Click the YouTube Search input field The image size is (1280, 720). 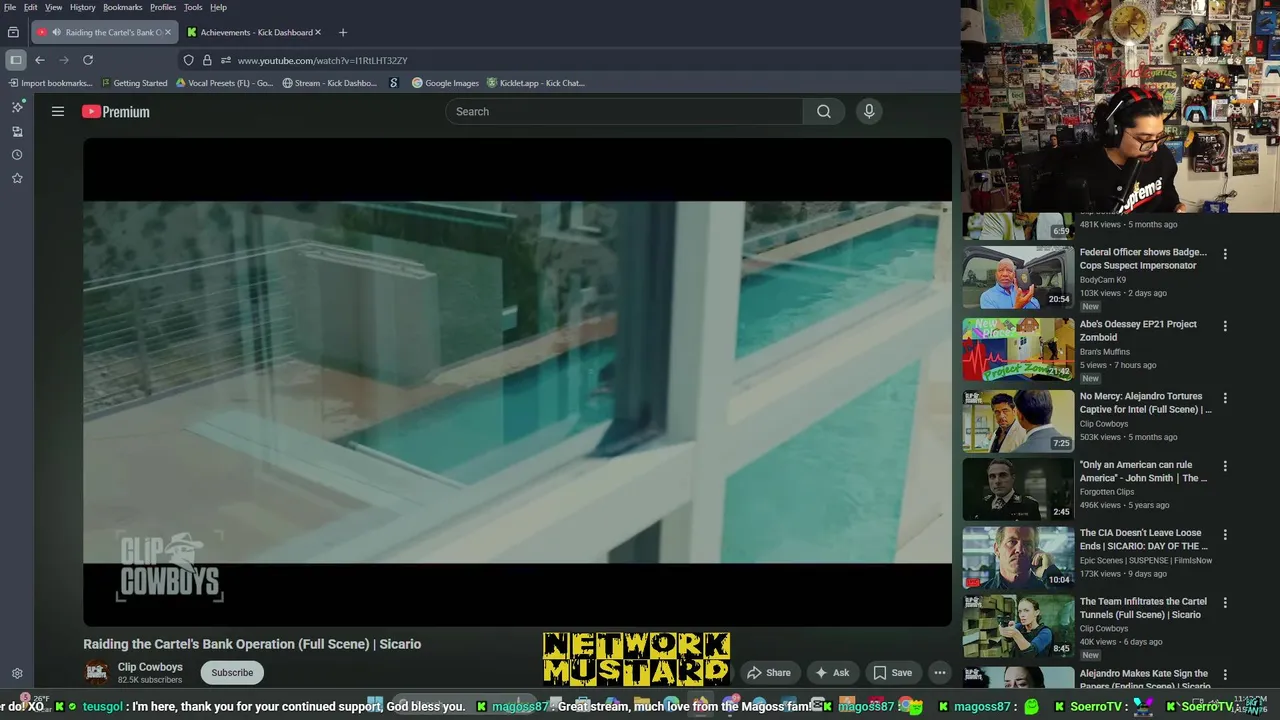624,112
